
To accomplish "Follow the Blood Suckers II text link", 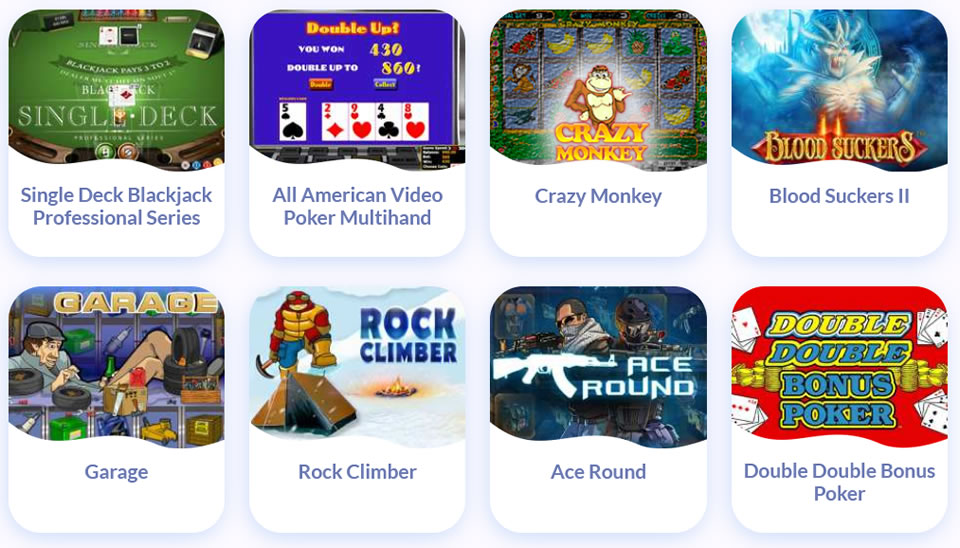I will pyautogui.click(x=839, y=196).
